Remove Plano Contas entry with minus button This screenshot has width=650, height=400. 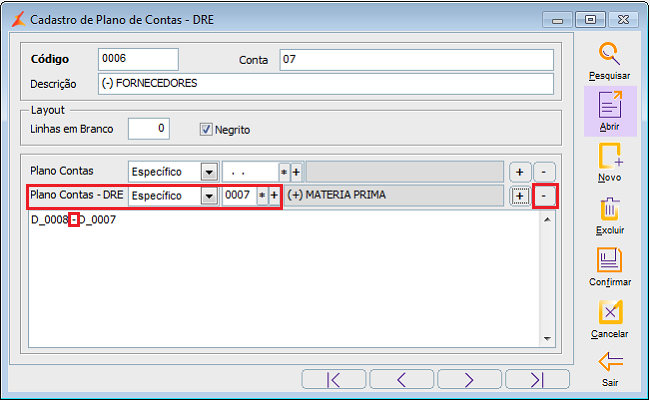pyautogui.click(x=544, y=172)
